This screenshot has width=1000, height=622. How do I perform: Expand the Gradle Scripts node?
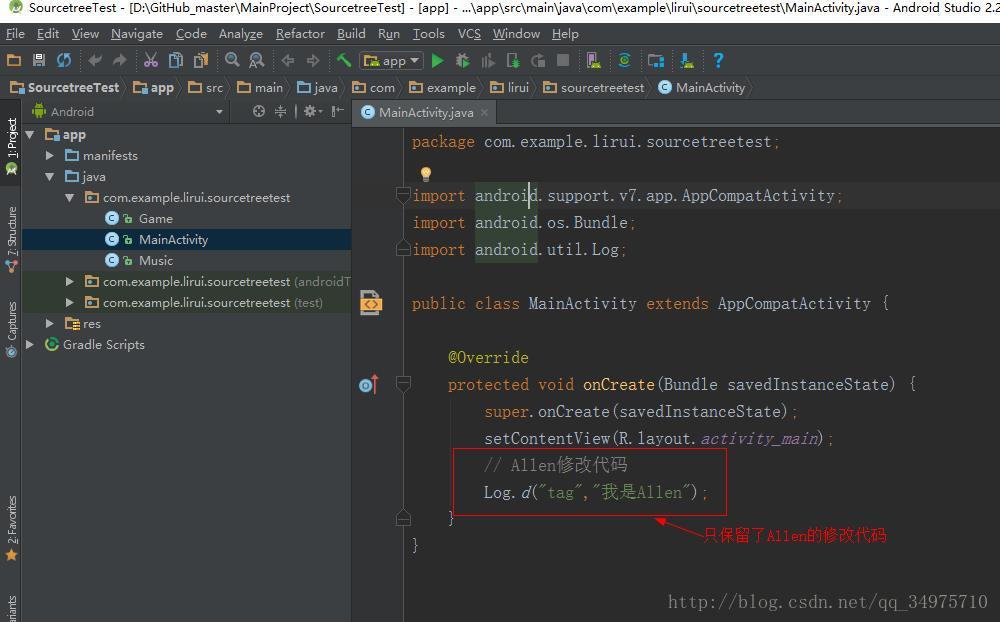(30, 345)
